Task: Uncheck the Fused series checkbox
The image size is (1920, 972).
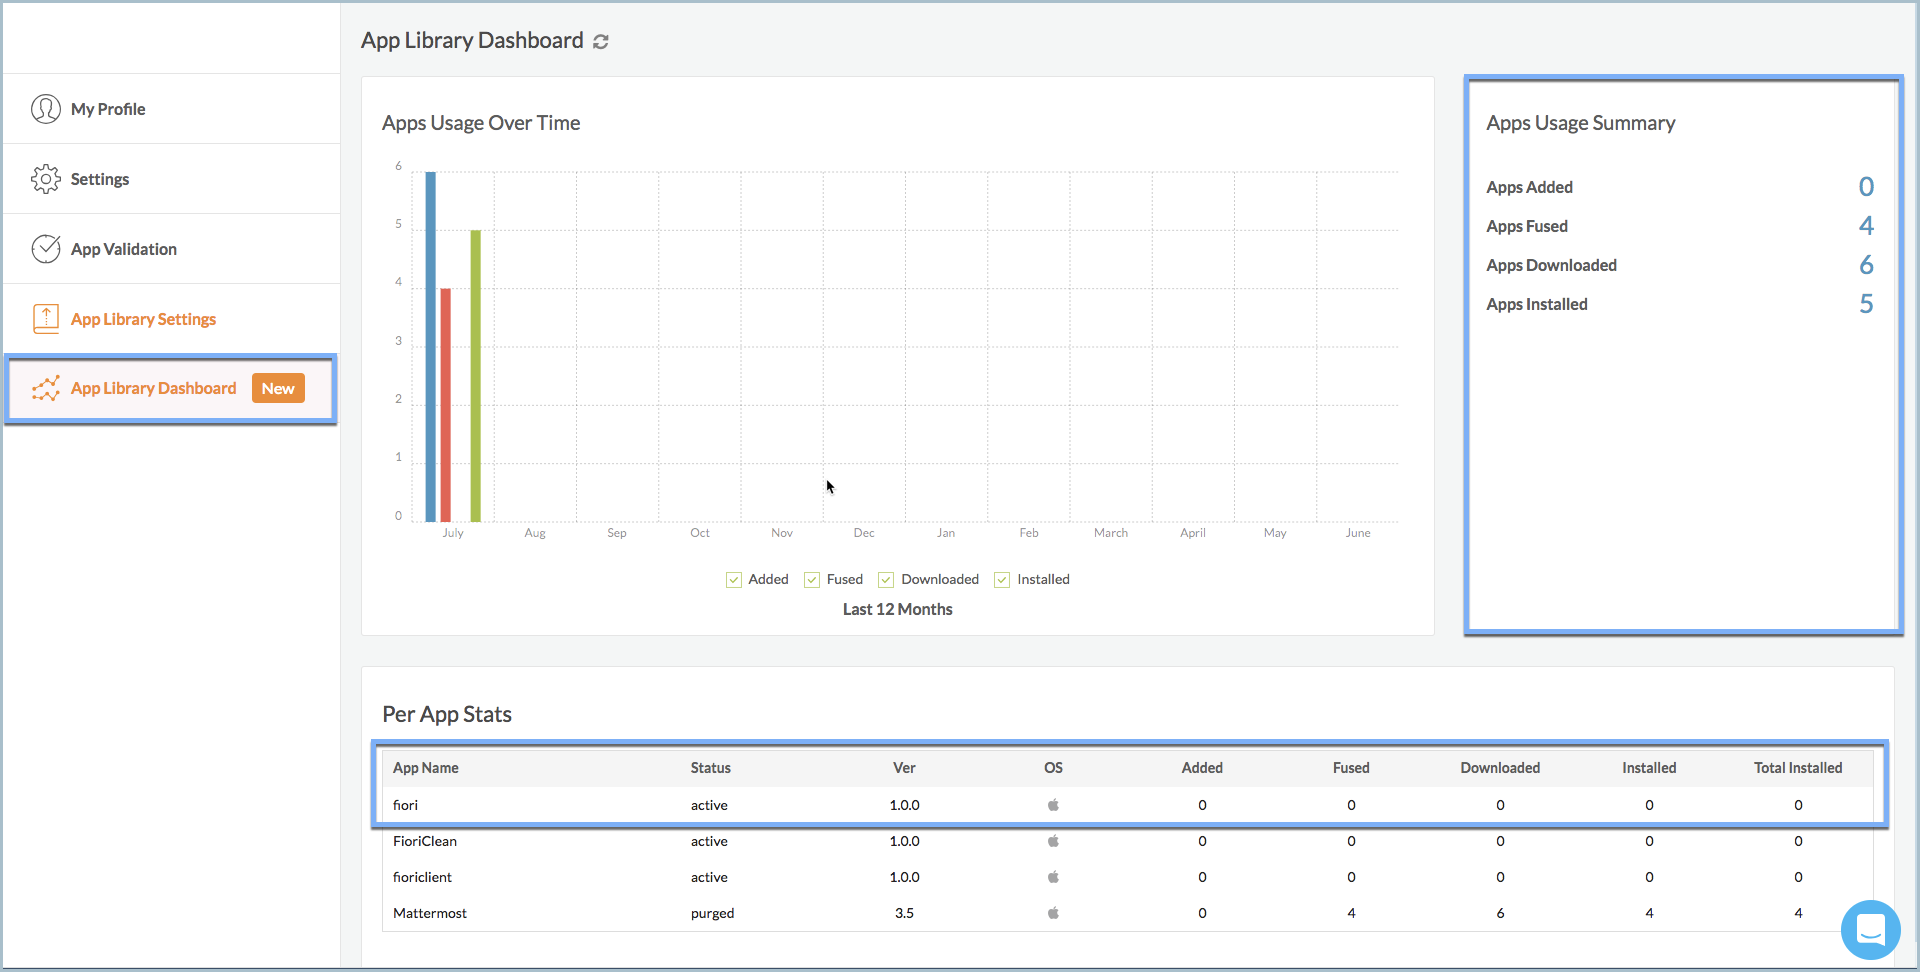Action: coord(812,580)
